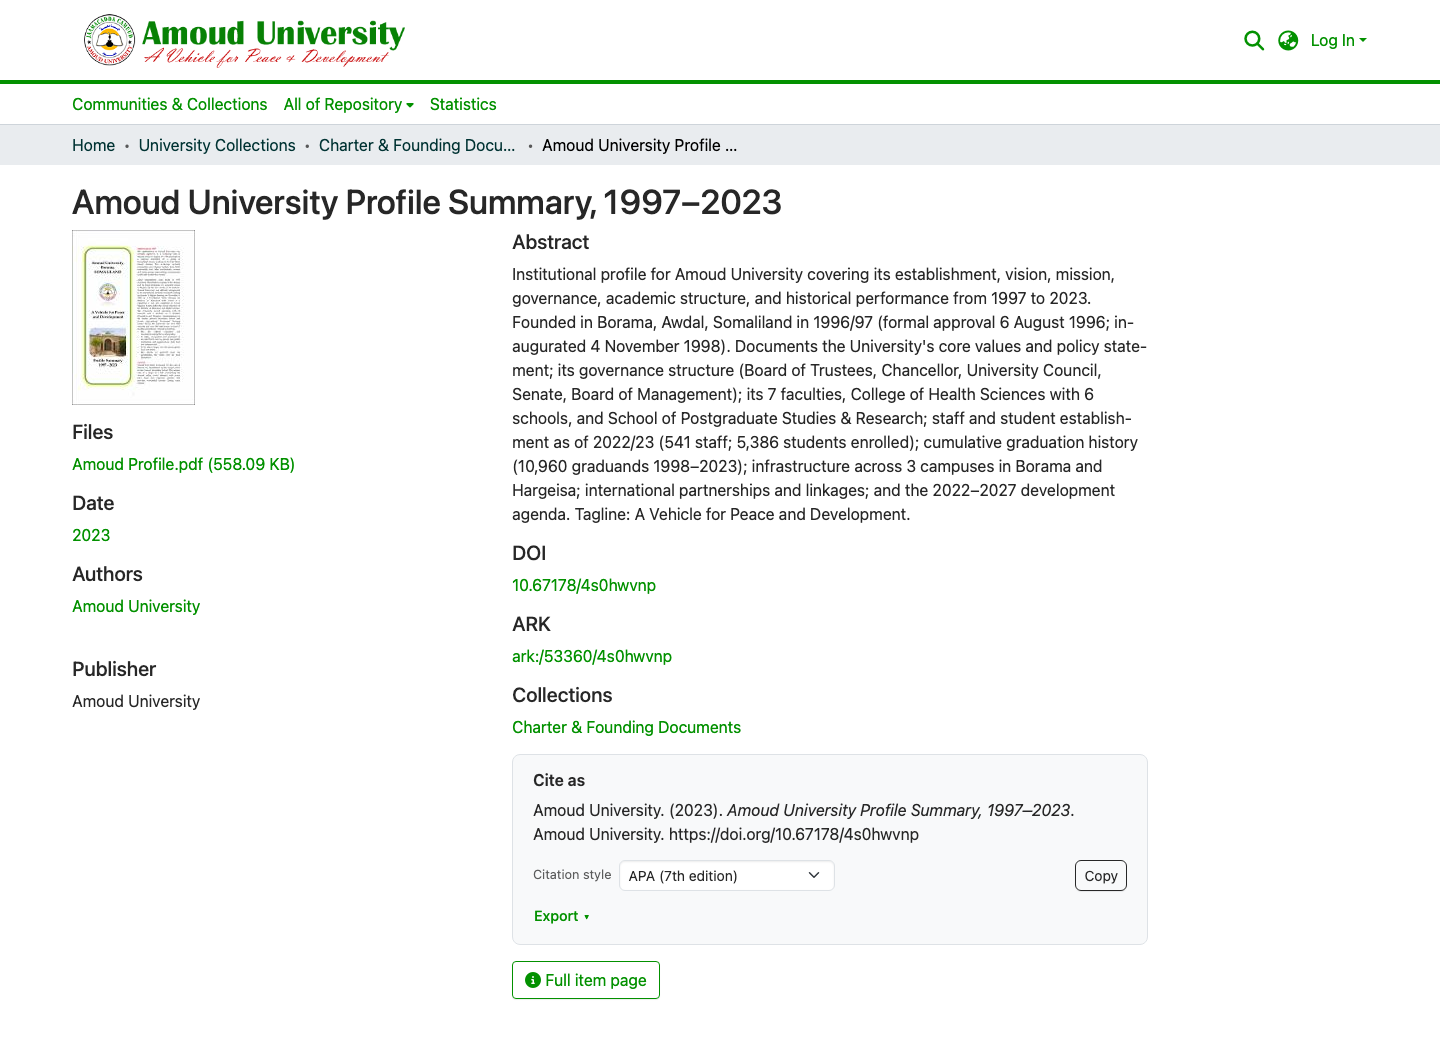1440x1060 pixels.
Task: Click the page title heading
Action: (427, 202)
